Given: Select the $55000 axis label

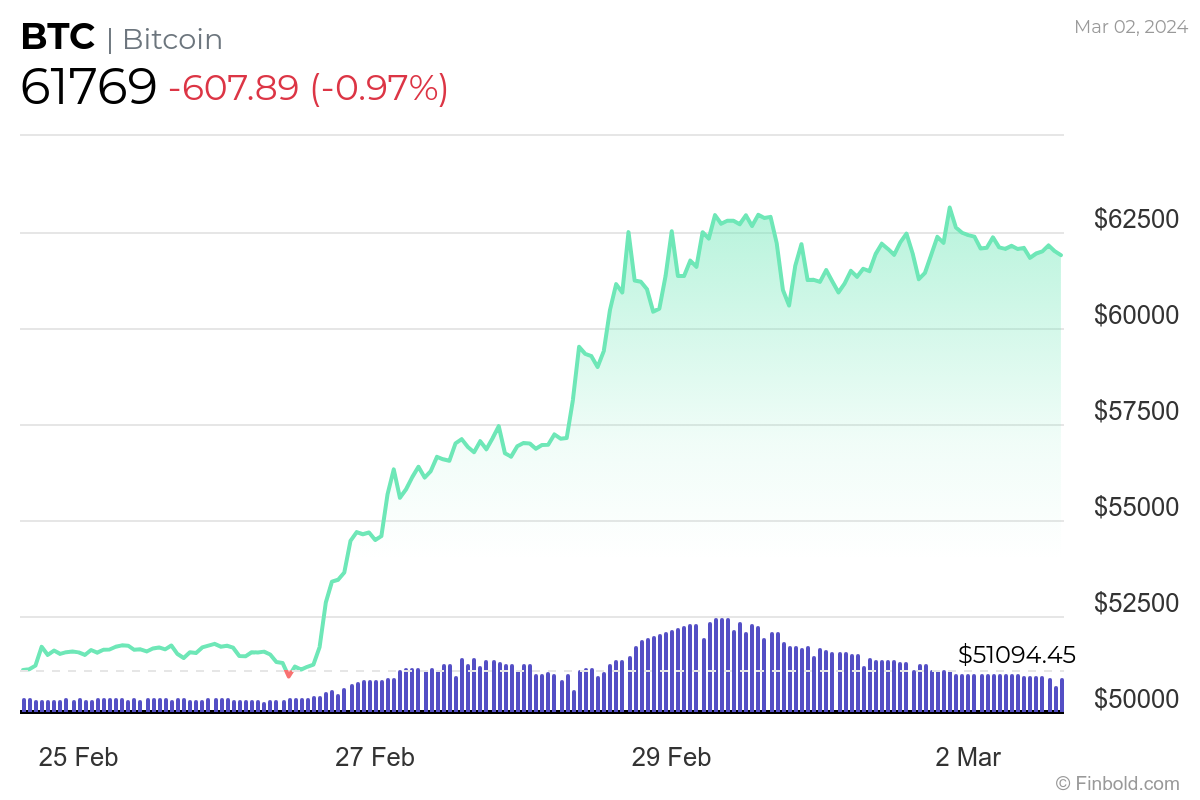Looking at the screenshot, I should pyautogui.click(x=1135, y=506).
